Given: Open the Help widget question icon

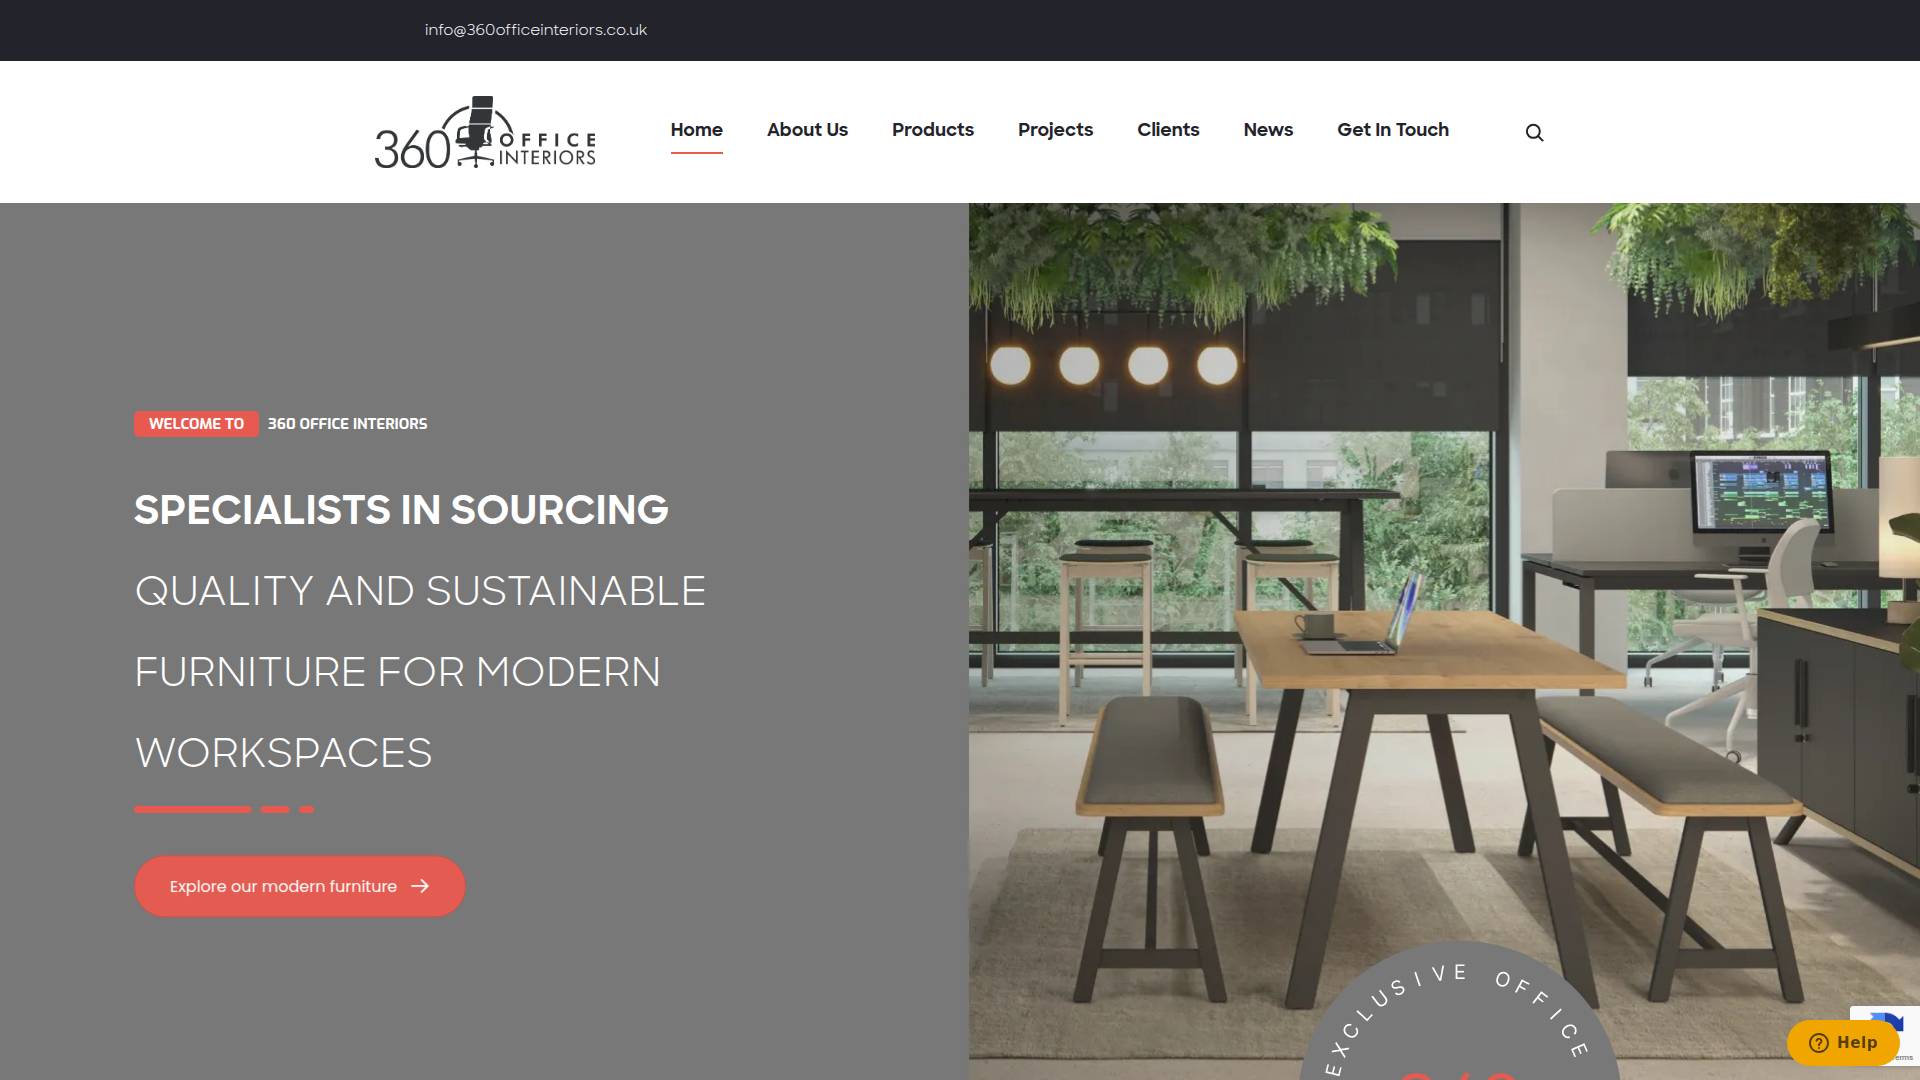Looking at the screenshot, I should click(x=1818, y=1043).
